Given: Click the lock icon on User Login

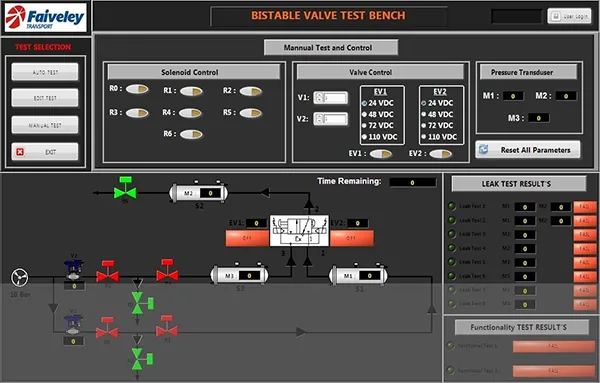Looking at the screenshot, I should [x=556, y=16].
